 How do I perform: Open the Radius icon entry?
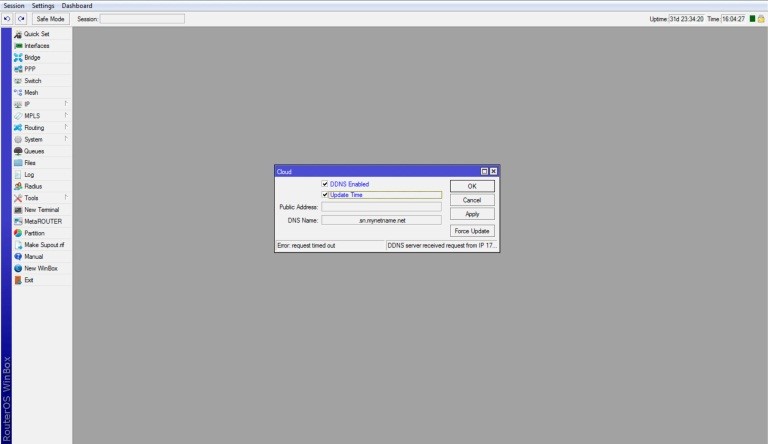coord(18,186)
